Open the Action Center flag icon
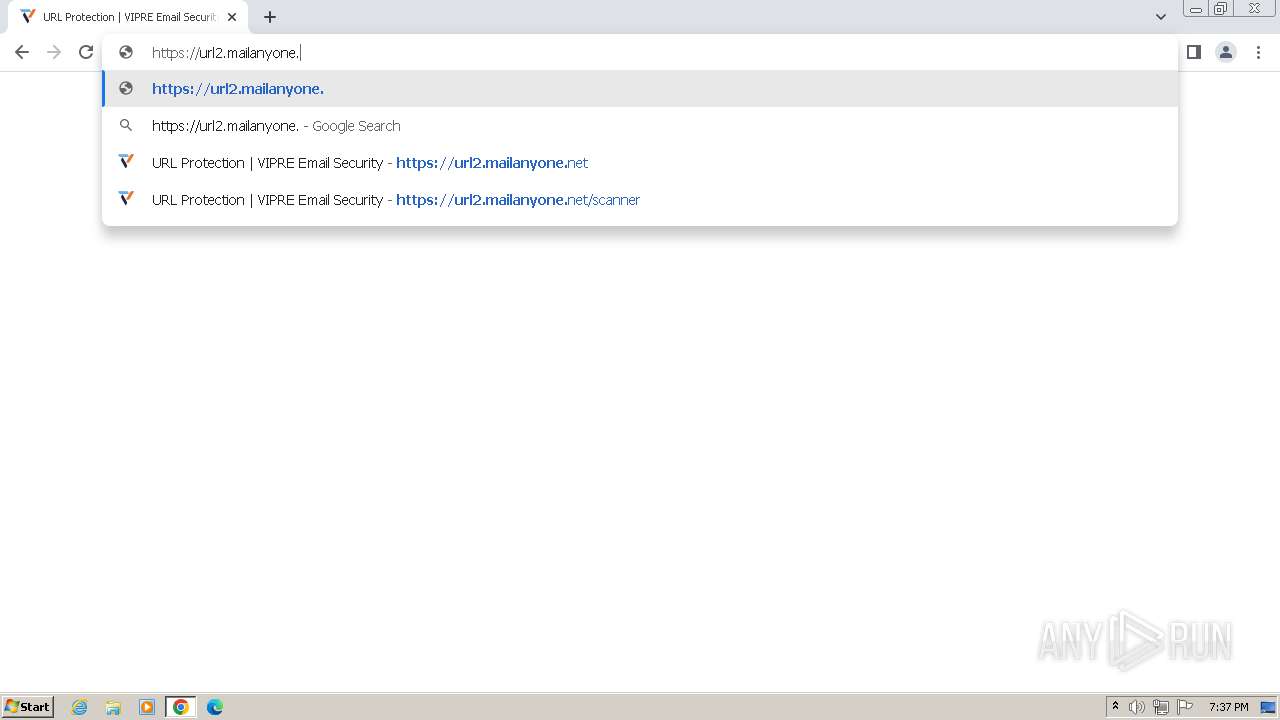1280x720 pixels. (1185, 707)
